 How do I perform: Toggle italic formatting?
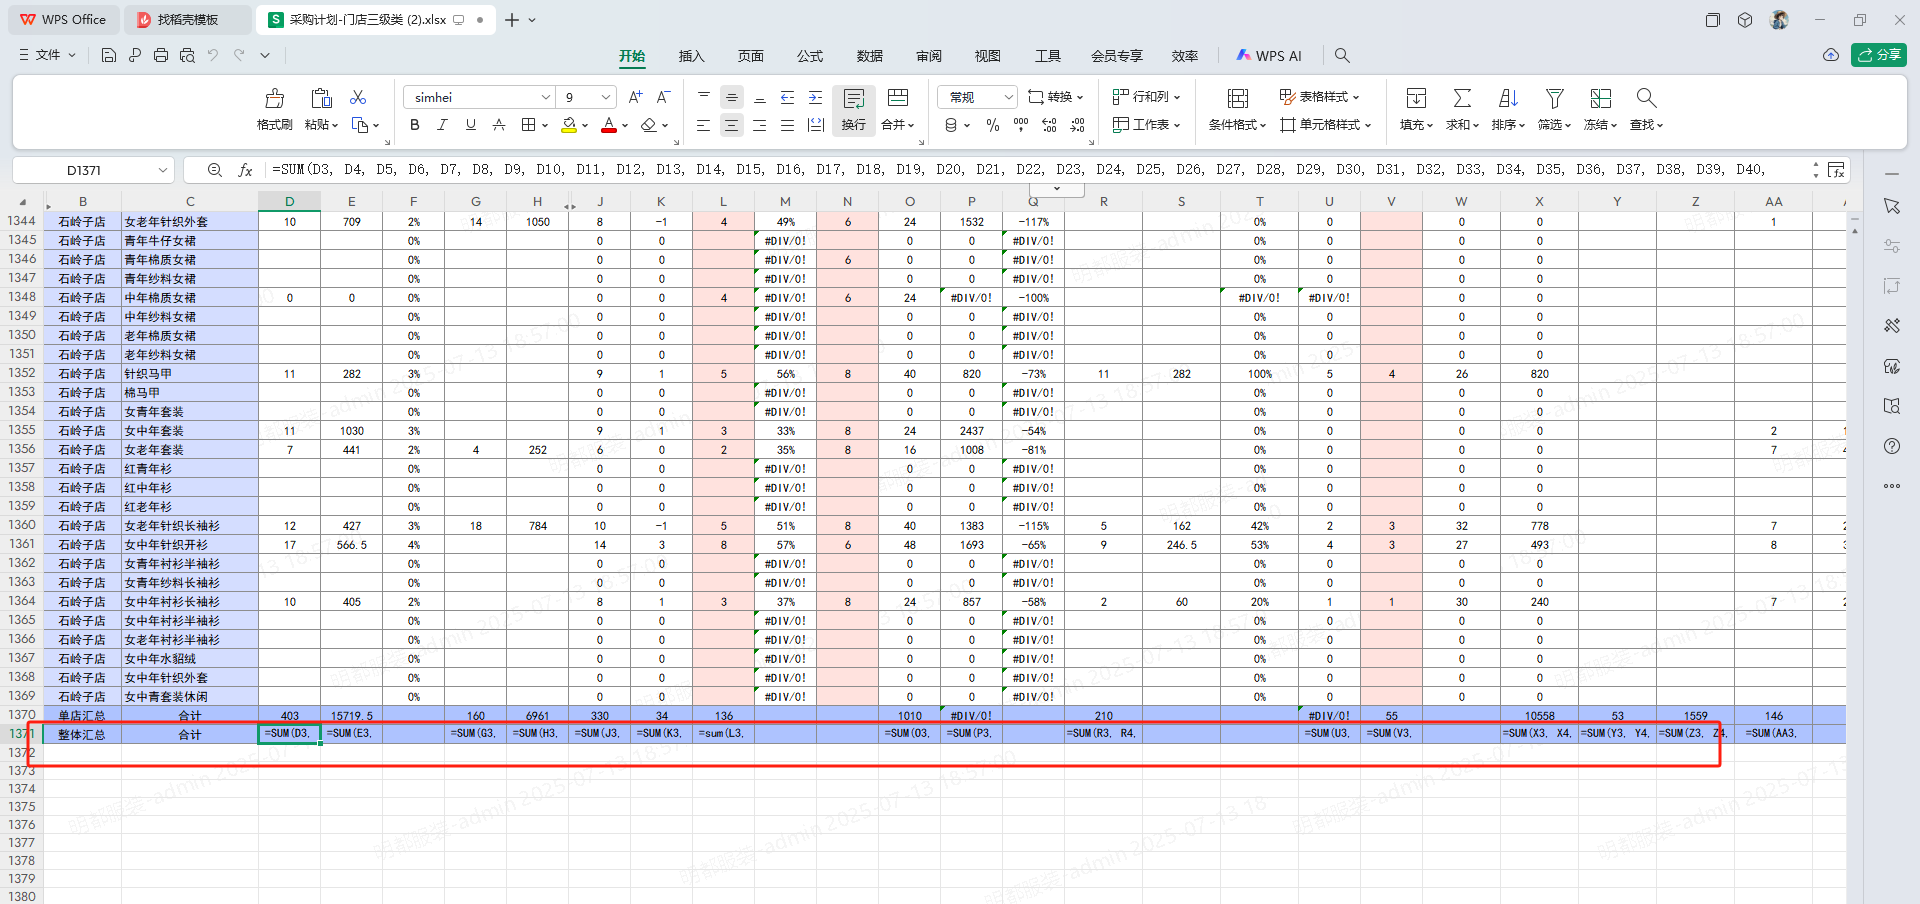coord(442,125)
